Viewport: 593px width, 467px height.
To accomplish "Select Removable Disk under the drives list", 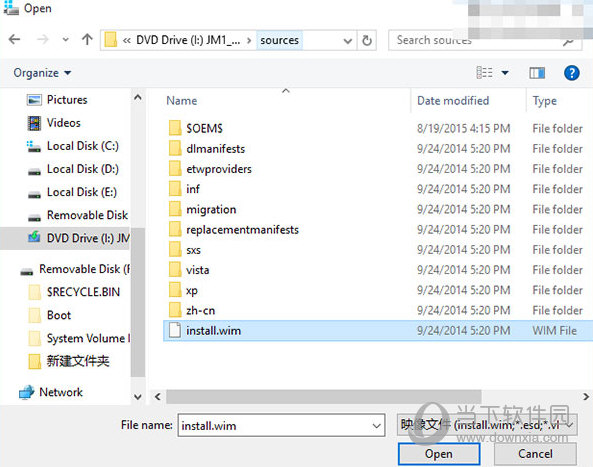I will pos(87,215).
